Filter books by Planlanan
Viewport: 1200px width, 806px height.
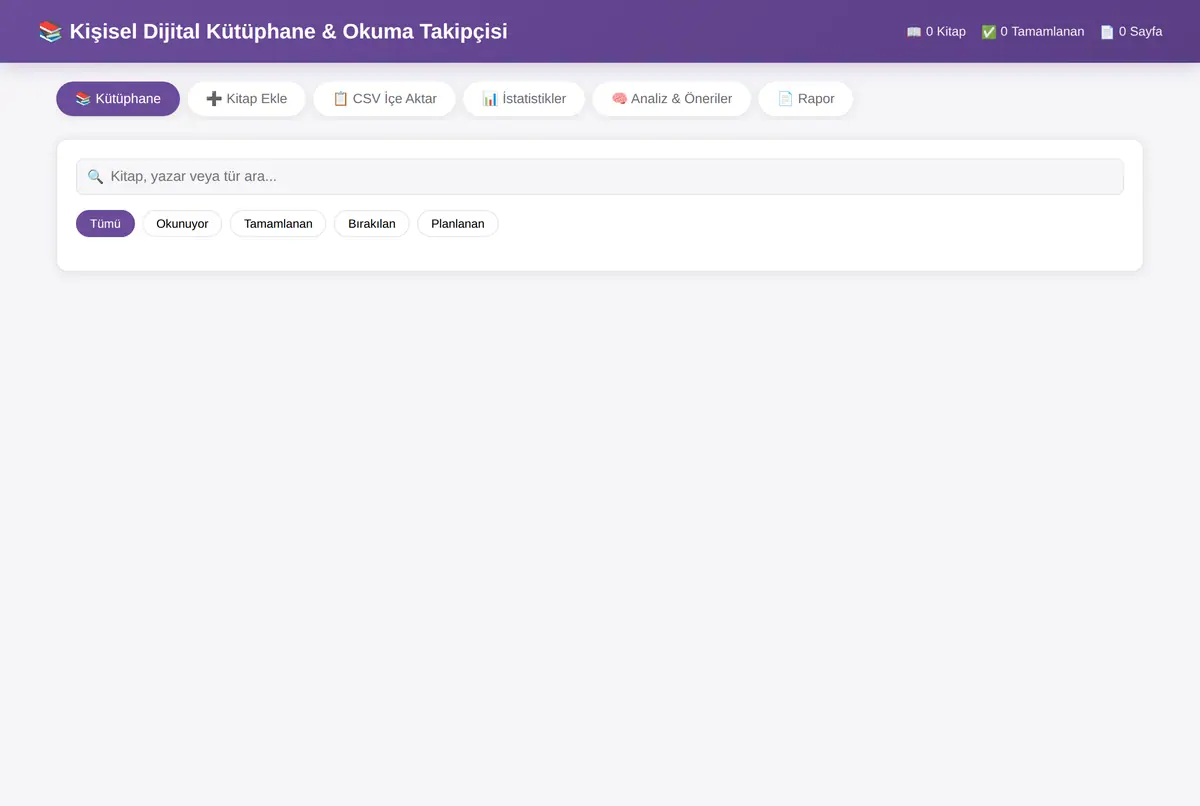point(458,224)
